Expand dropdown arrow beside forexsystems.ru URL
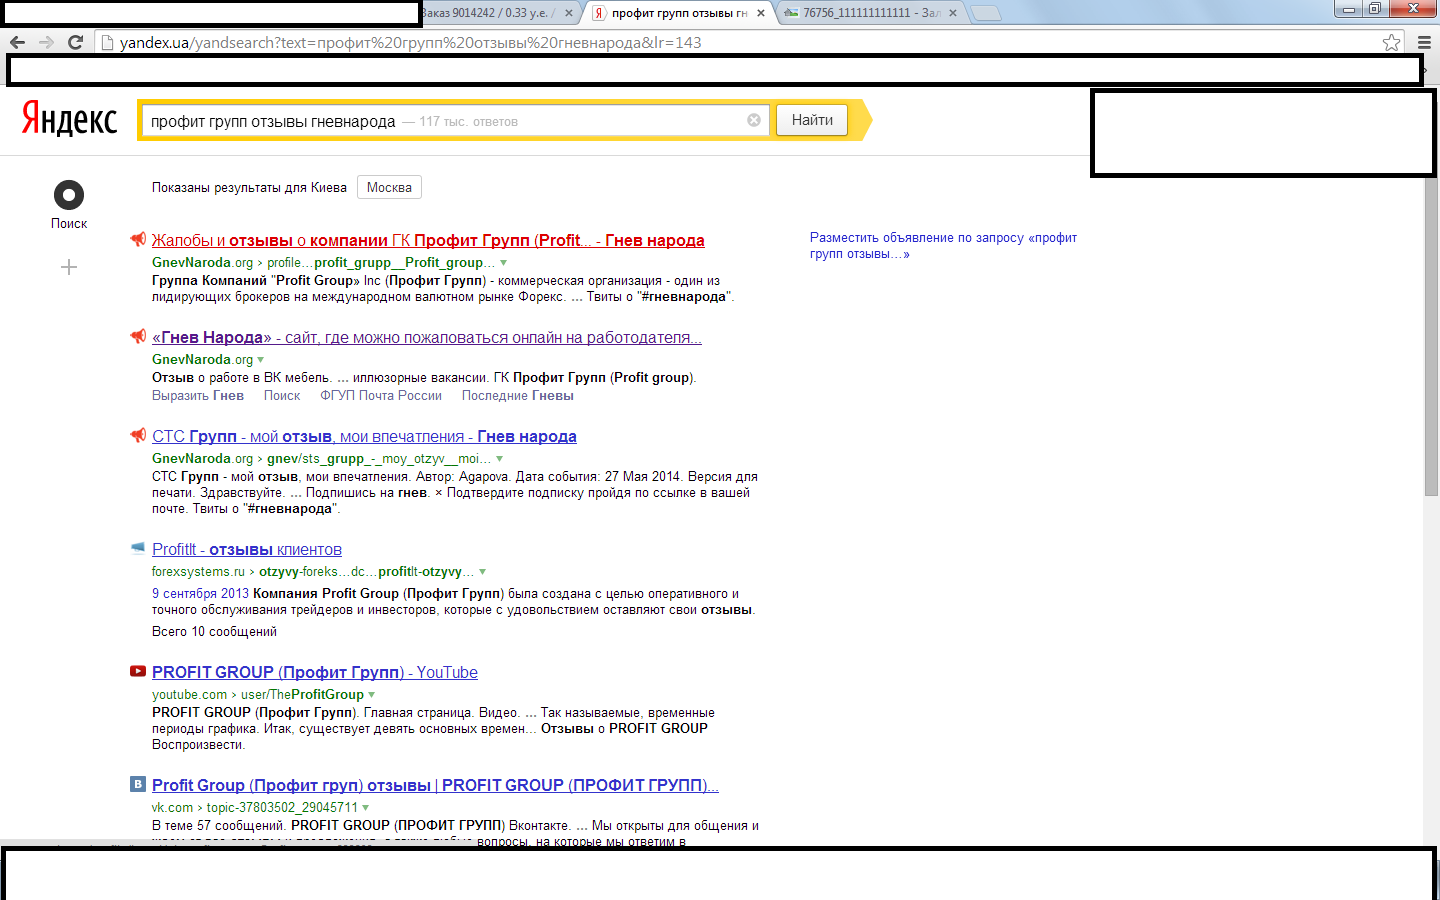 (x=482, y=572)
